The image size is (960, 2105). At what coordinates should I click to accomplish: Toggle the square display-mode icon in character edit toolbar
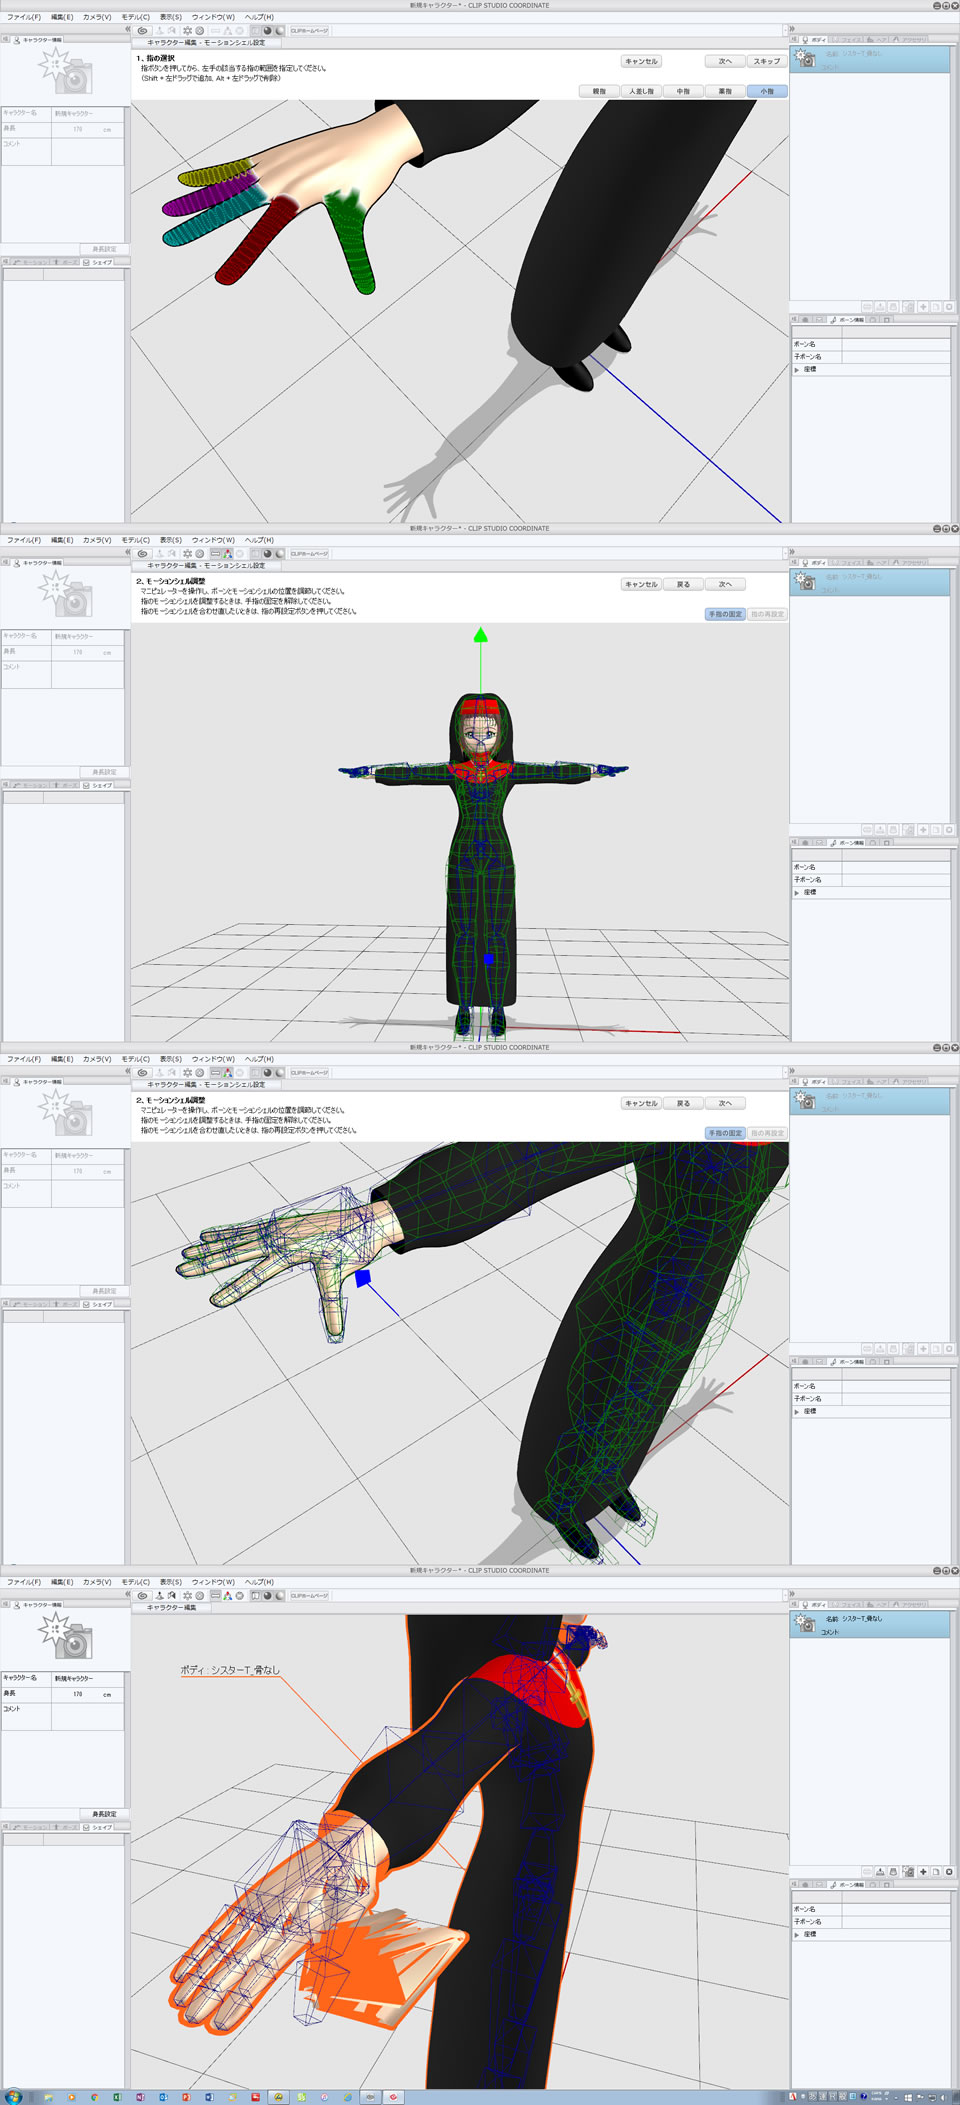coord(255,1595)
